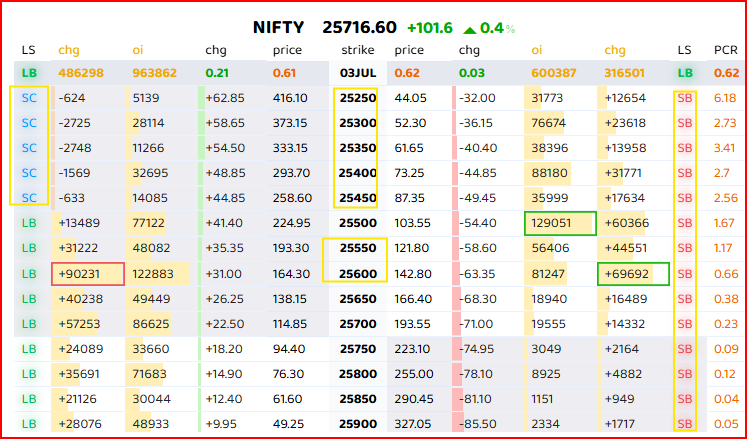Select strike 25900

[358, 424]
